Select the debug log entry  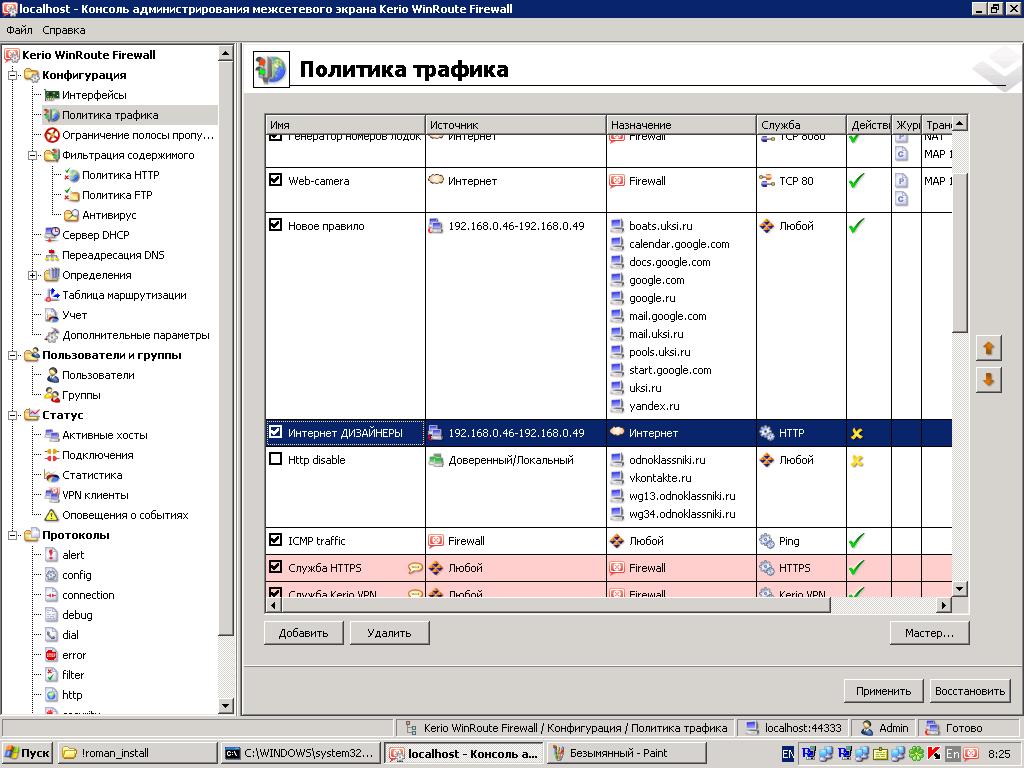pos(77,615)
